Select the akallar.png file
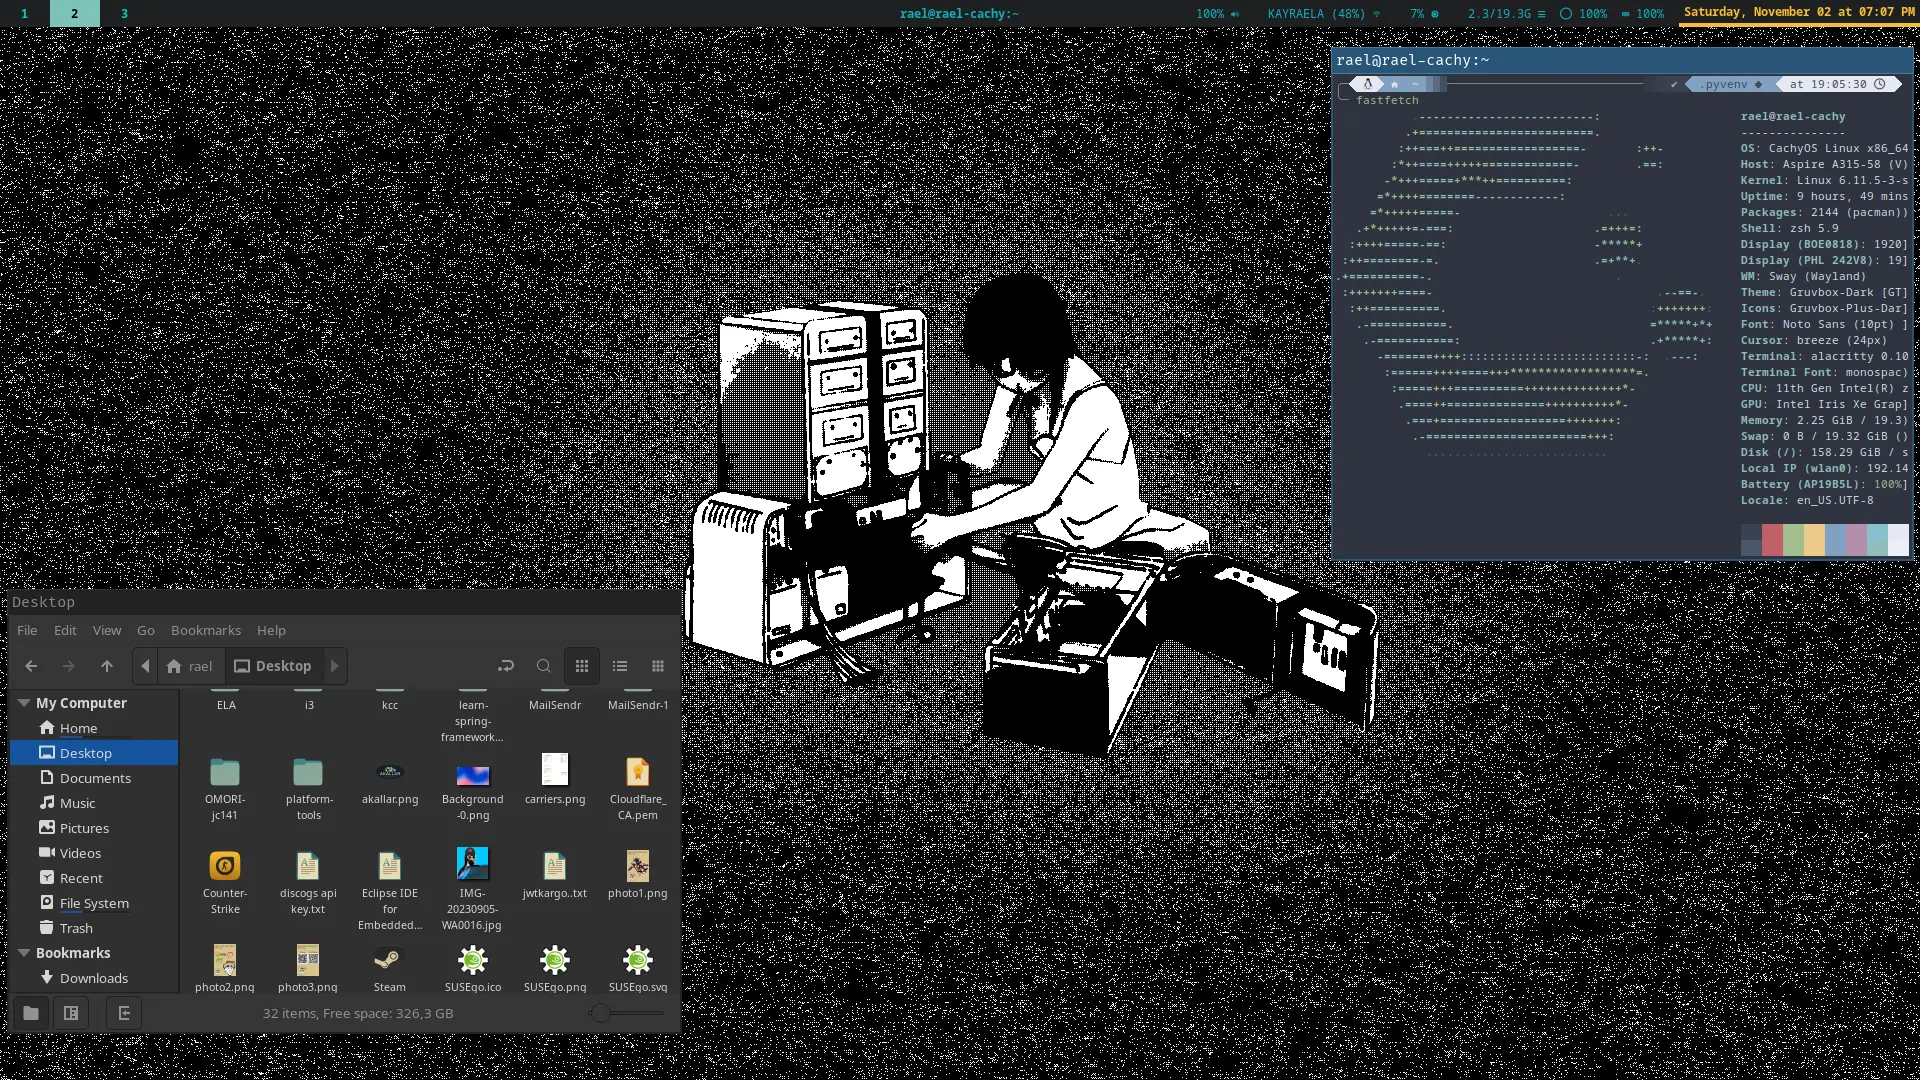Viewport: 1920px width, 1080px height. click(x=390, y=780)
